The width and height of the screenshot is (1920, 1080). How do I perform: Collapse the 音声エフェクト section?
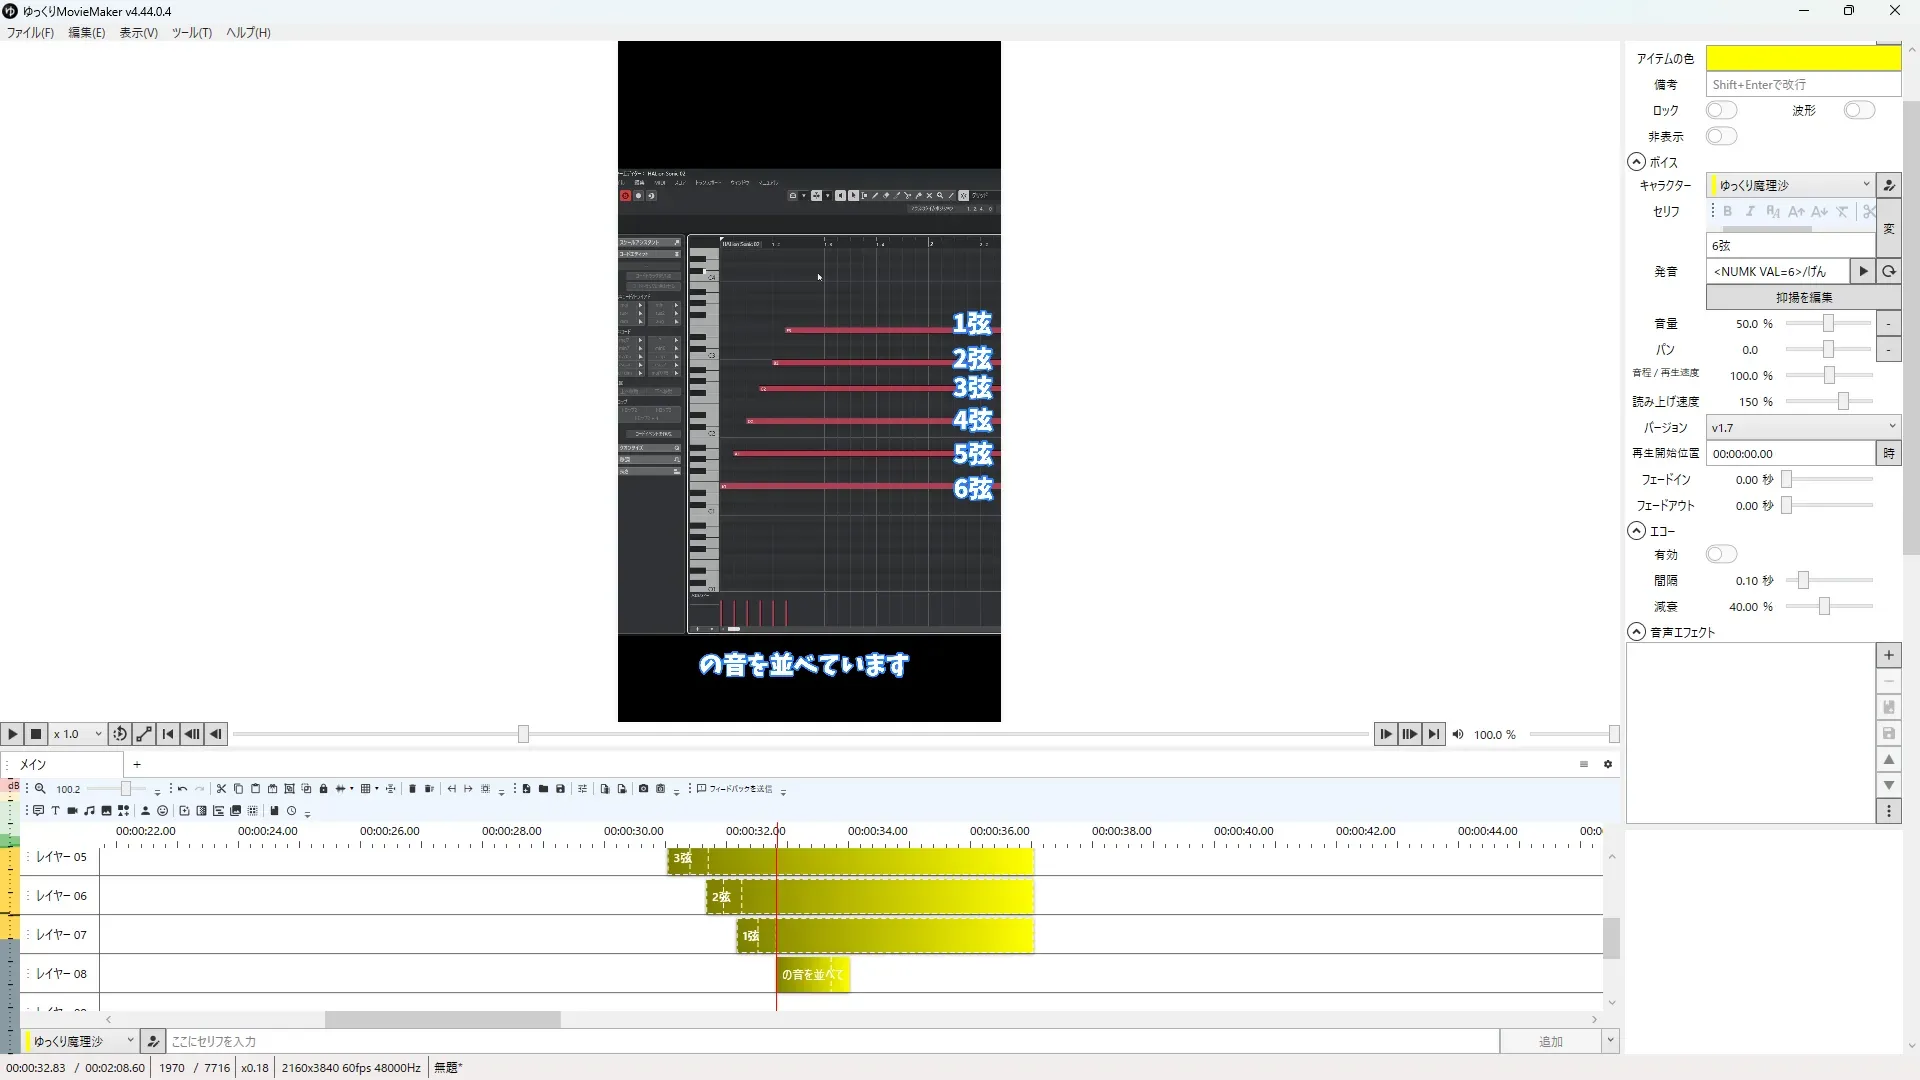click(x=1636, y=632)
